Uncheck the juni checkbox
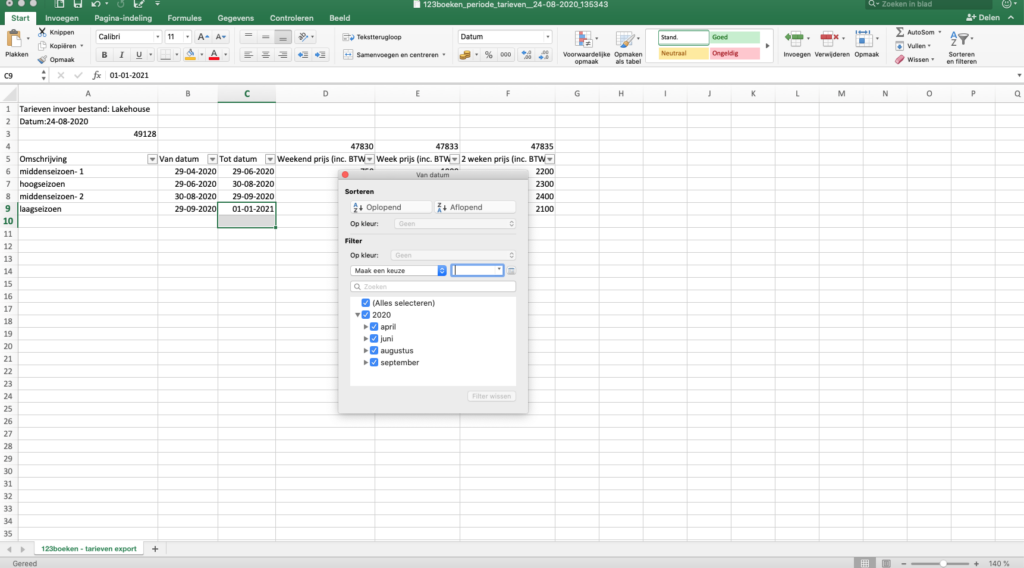The image size is (1024, 568). (374, 338)
